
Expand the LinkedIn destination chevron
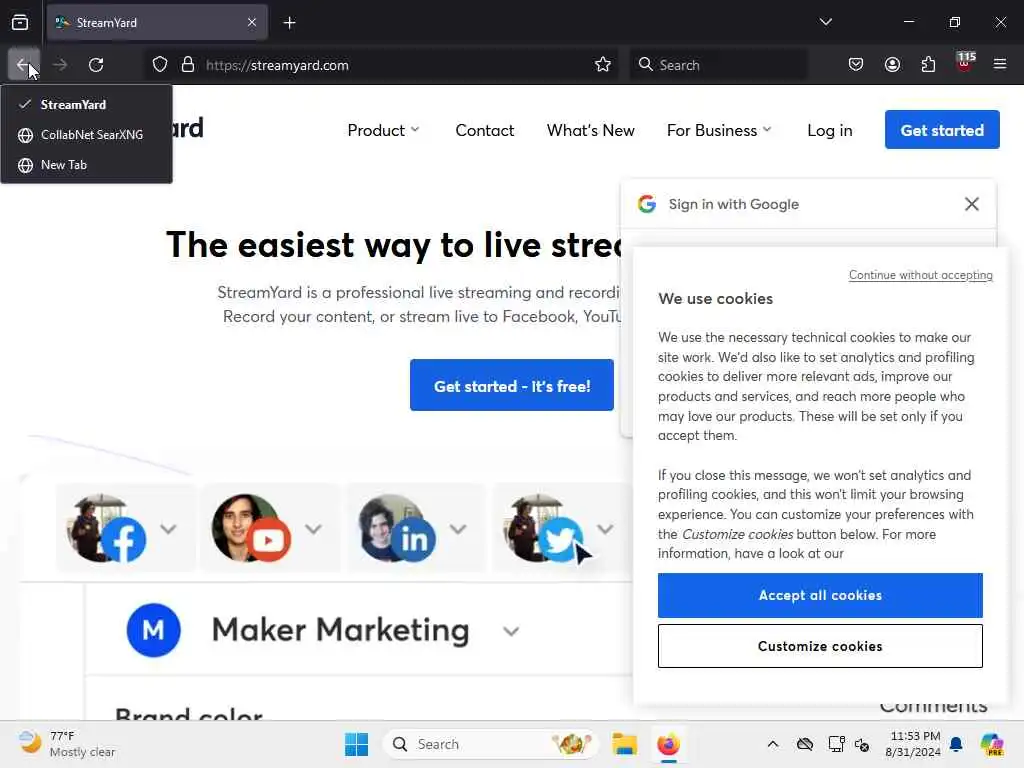point(458,529)
